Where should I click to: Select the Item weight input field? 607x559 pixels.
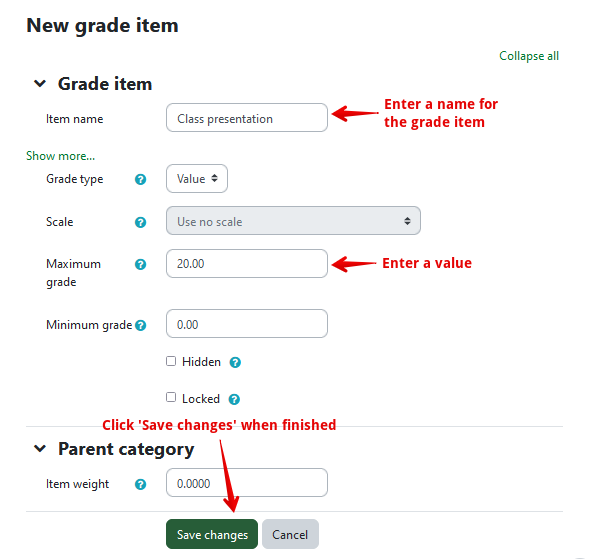tap(246, 483)
